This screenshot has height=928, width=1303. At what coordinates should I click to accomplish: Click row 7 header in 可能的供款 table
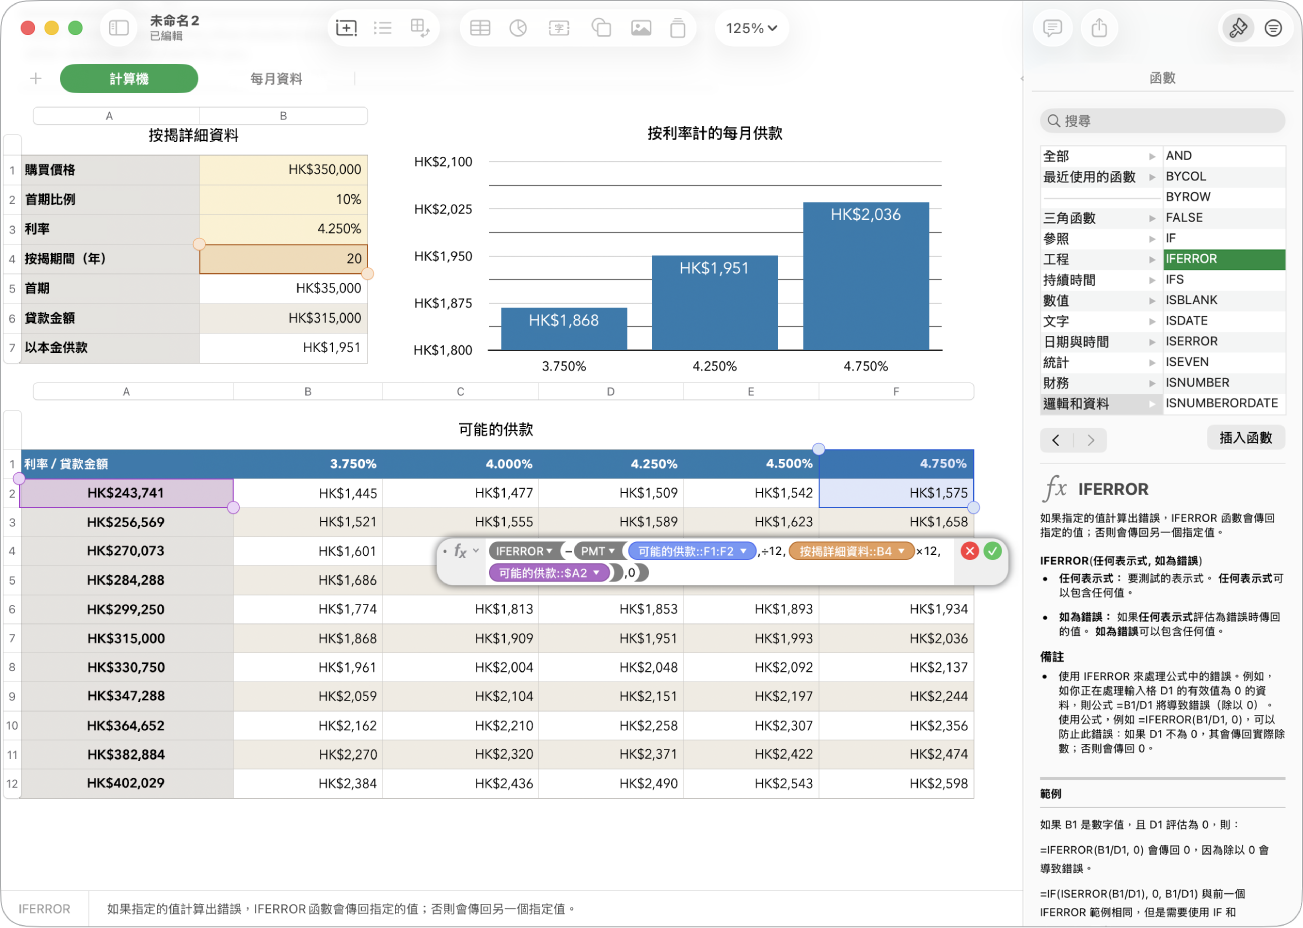(x=12, y=639)
